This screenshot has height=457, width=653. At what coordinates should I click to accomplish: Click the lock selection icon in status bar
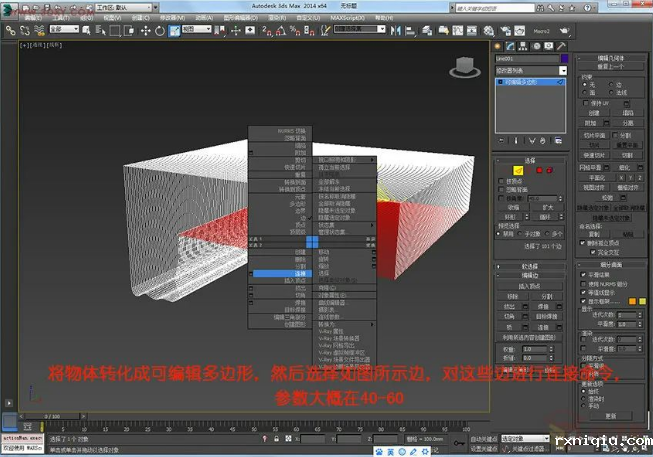(x=276, y=439)
